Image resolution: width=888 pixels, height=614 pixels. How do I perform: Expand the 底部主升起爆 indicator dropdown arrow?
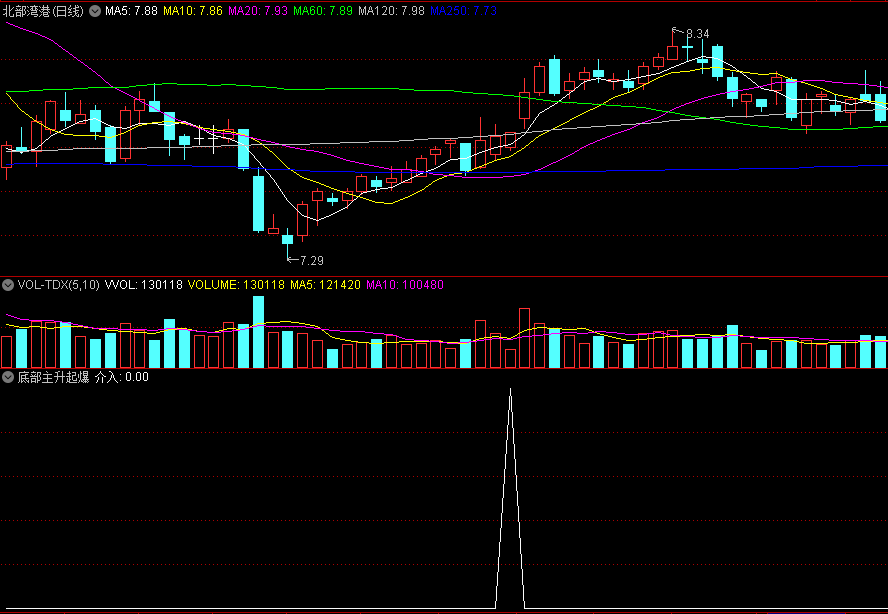pyautogui.click(x=8, y=377)
